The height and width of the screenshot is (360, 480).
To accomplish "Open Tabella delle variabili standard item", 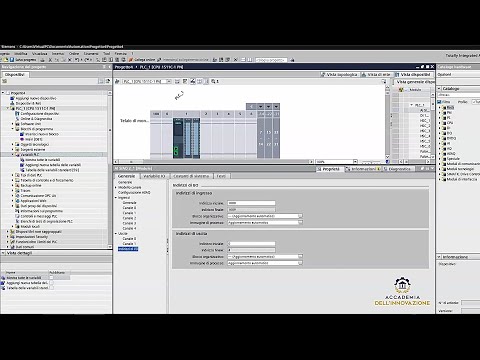I will [52, 170].
